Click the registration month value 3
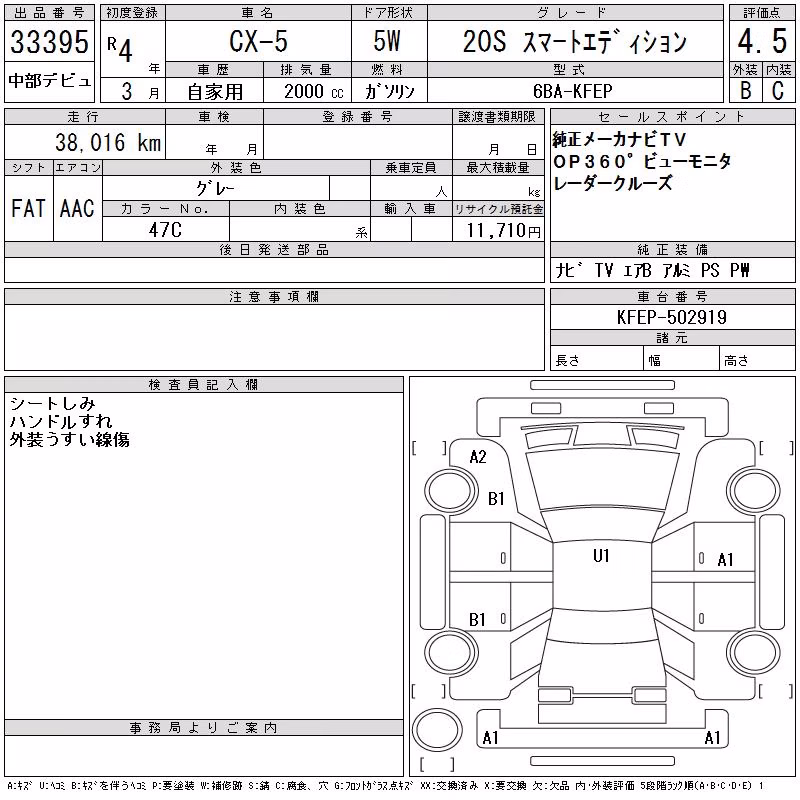Viewport: 800px width, 800px height. 127,91
